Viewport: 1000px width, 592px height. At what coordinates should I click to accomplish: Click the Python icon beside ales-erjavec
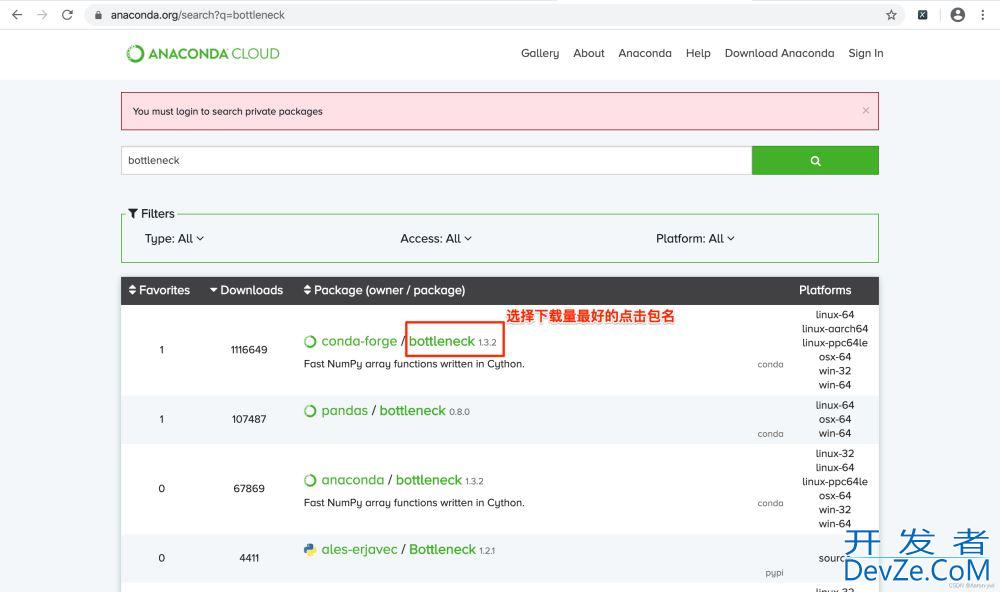tap(310, 549)
